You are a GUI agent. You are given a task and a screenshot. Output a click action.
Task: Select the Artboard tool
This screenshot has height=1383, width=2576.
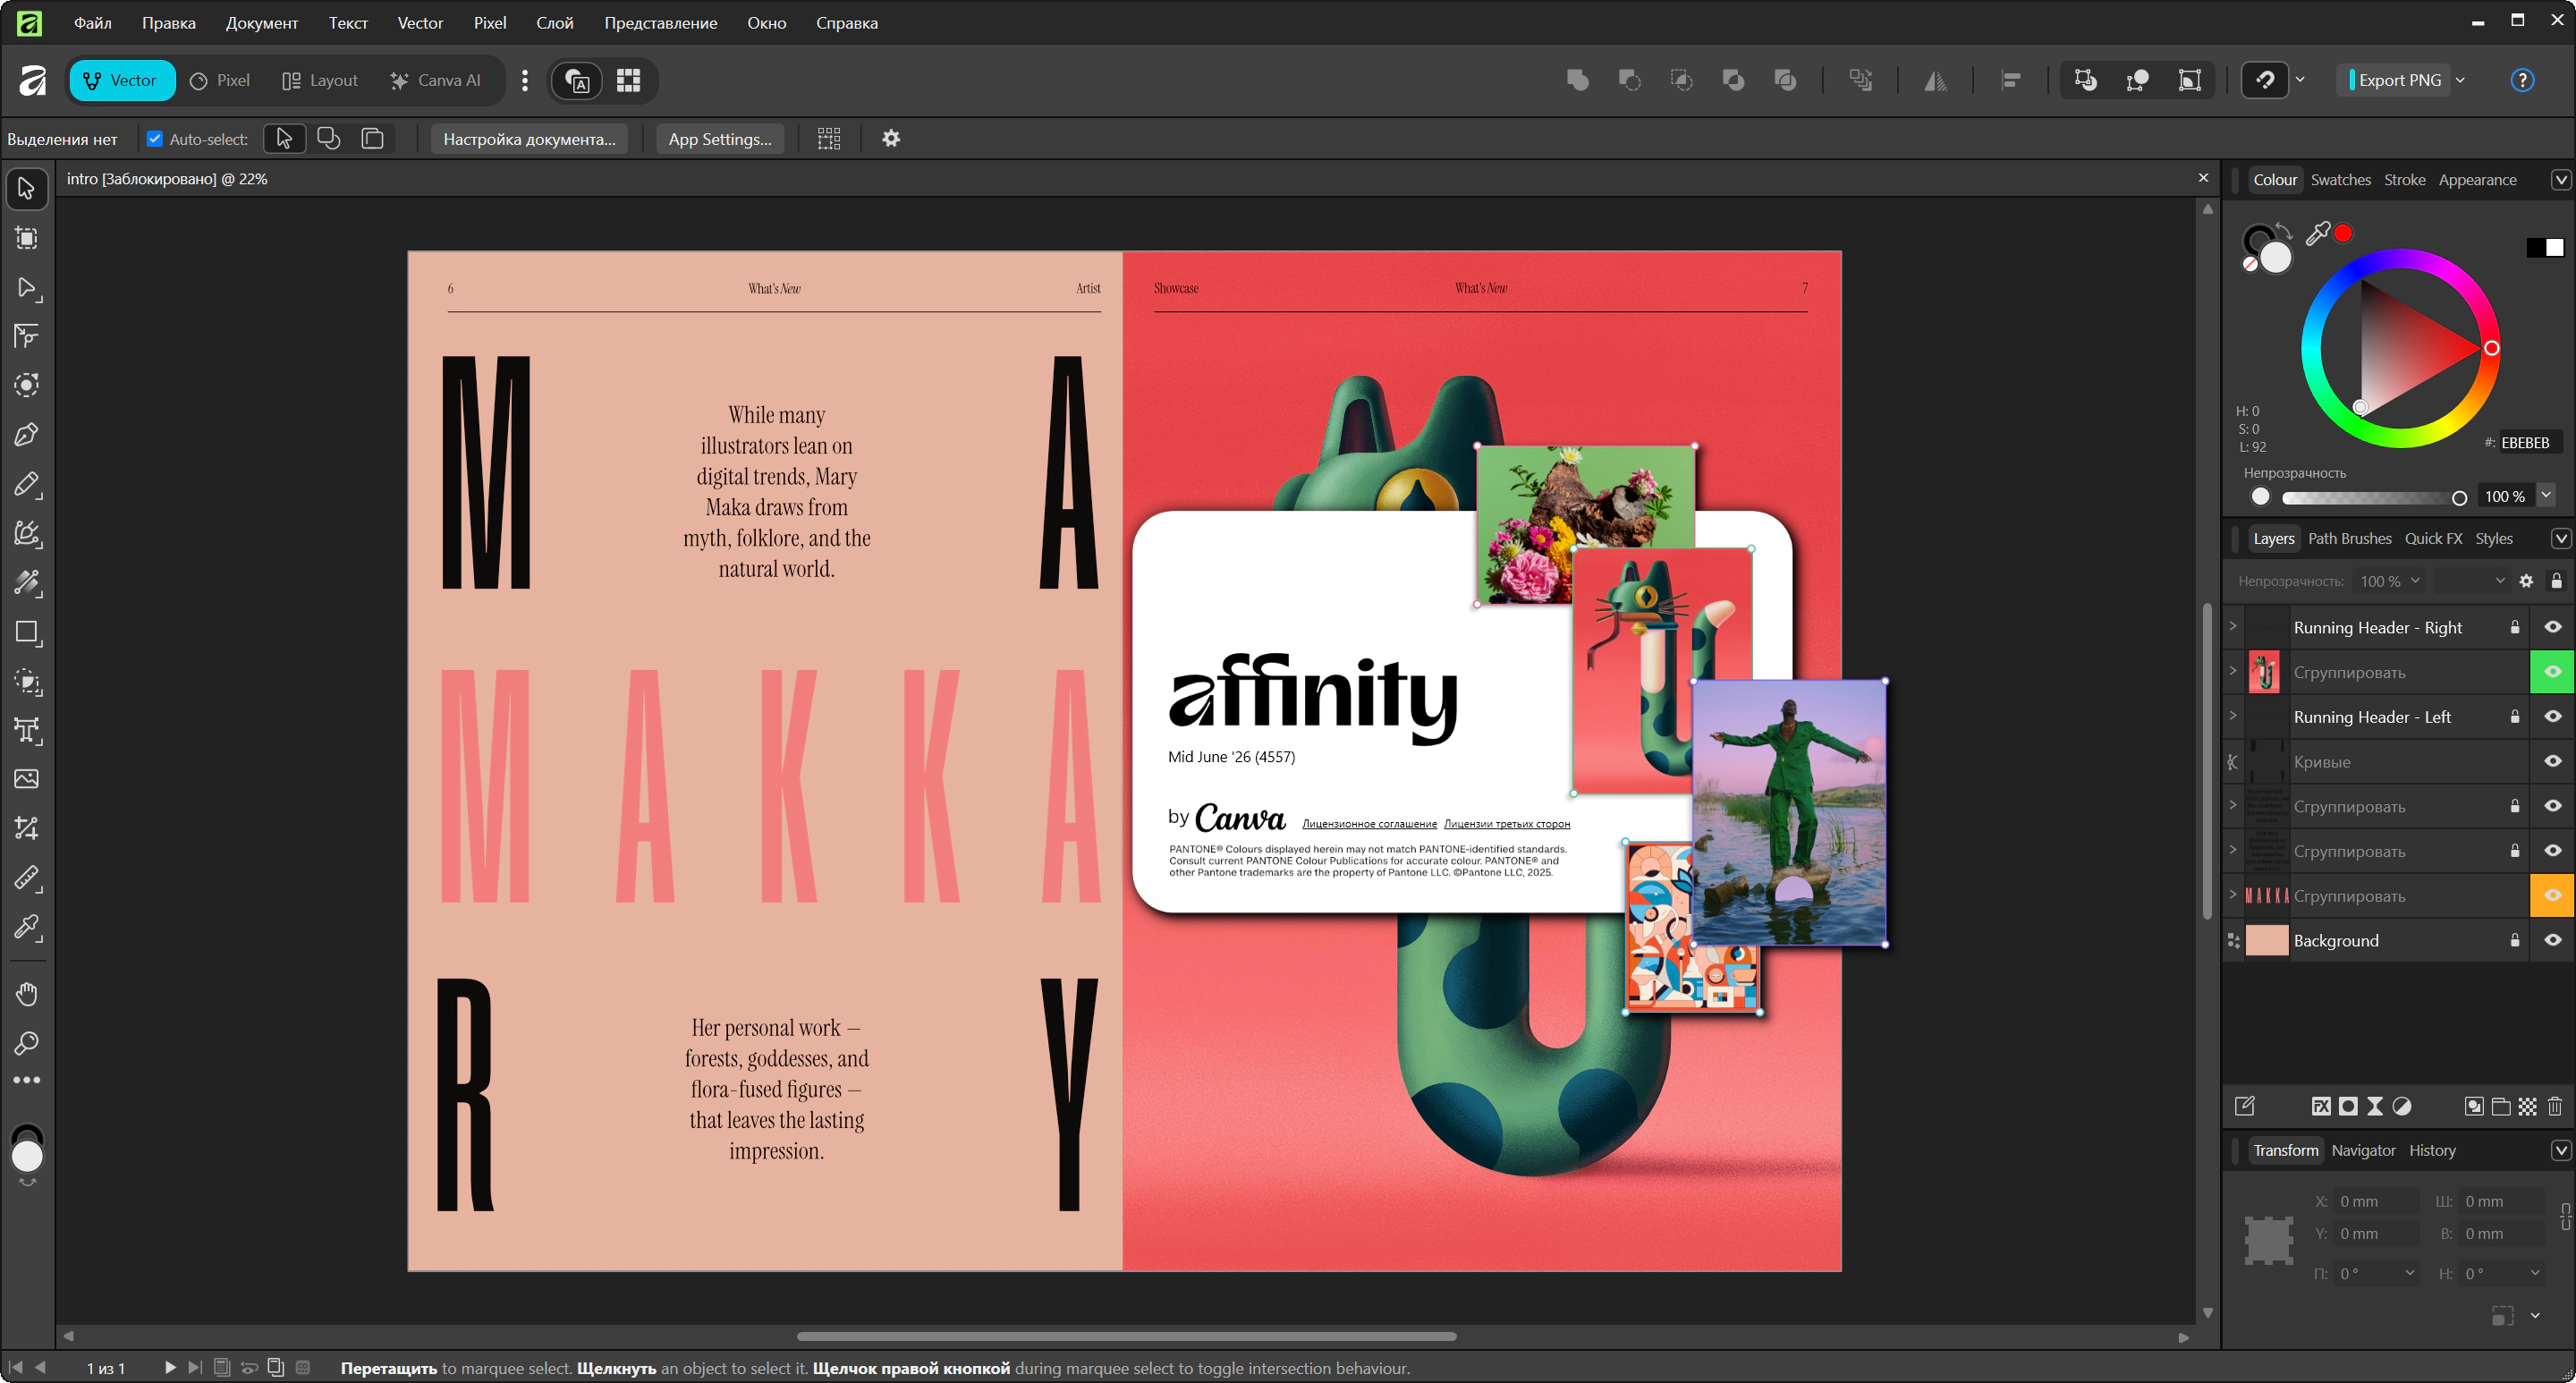coord(27,238)
